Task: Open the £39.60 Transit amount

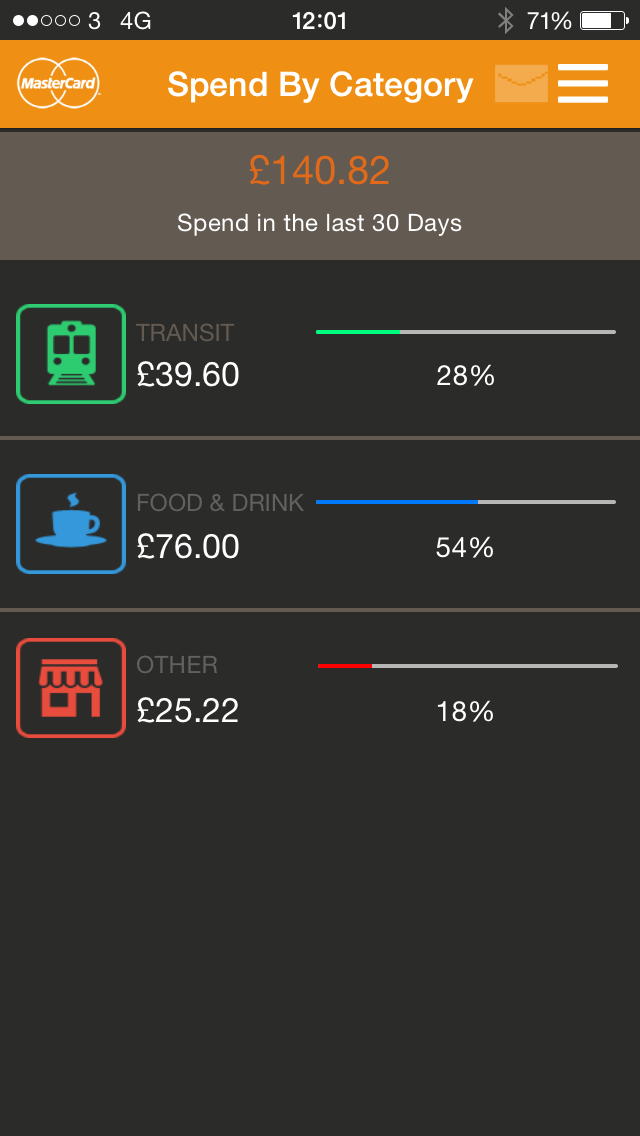Action: [188, 375]
